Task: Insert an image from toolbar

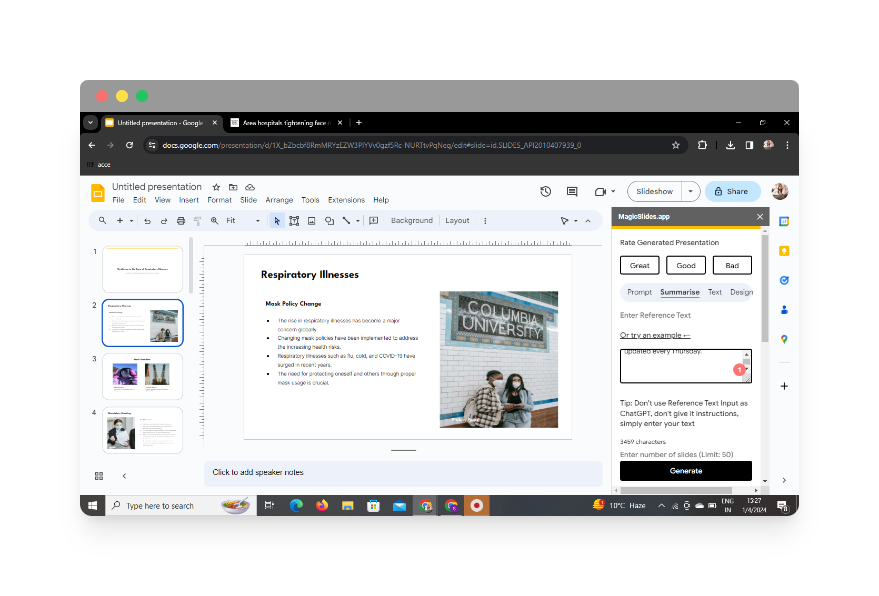Action: click(x=312, y=221)
